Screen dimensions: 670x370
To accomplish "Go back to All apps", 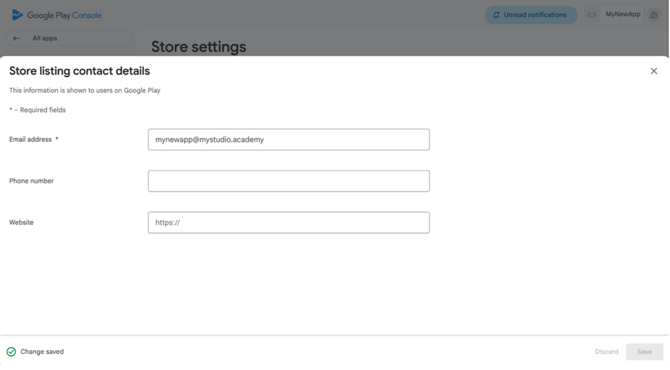I will coord(69,38).
